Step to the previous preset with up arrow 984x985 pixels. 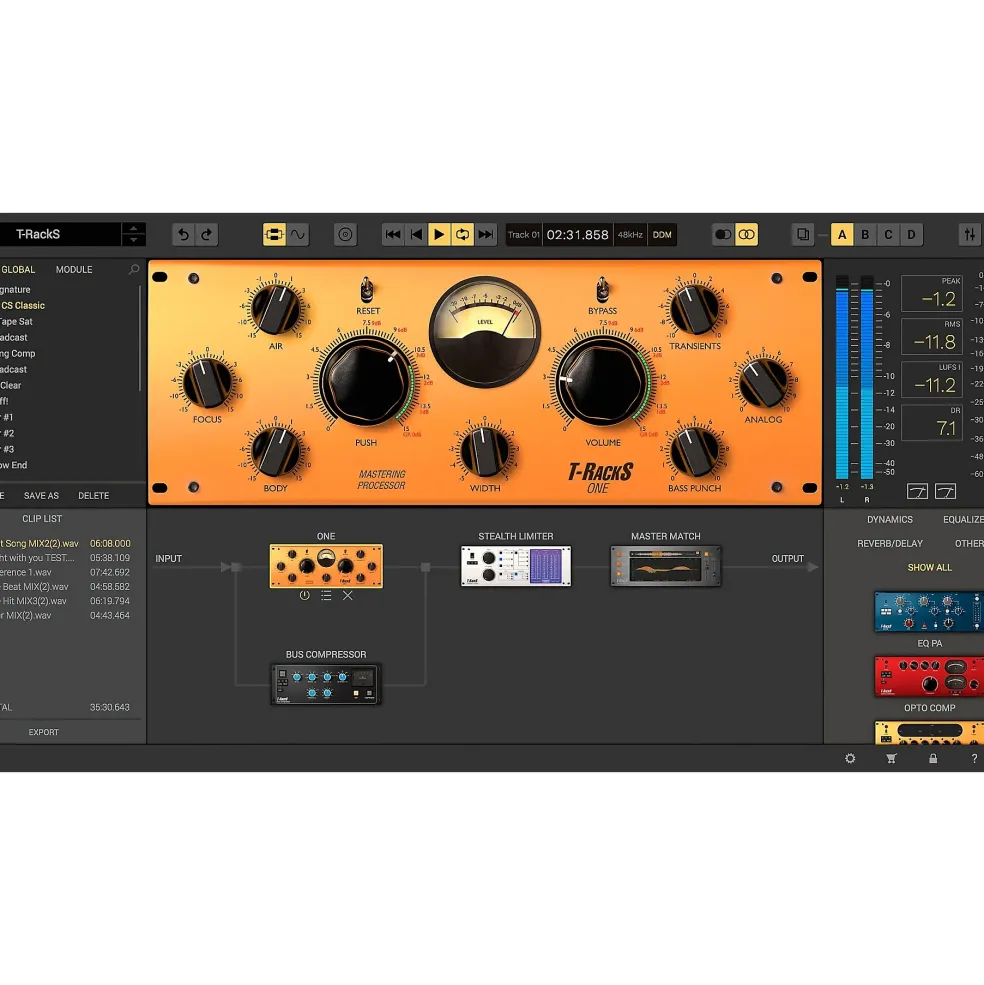[133, 229]
